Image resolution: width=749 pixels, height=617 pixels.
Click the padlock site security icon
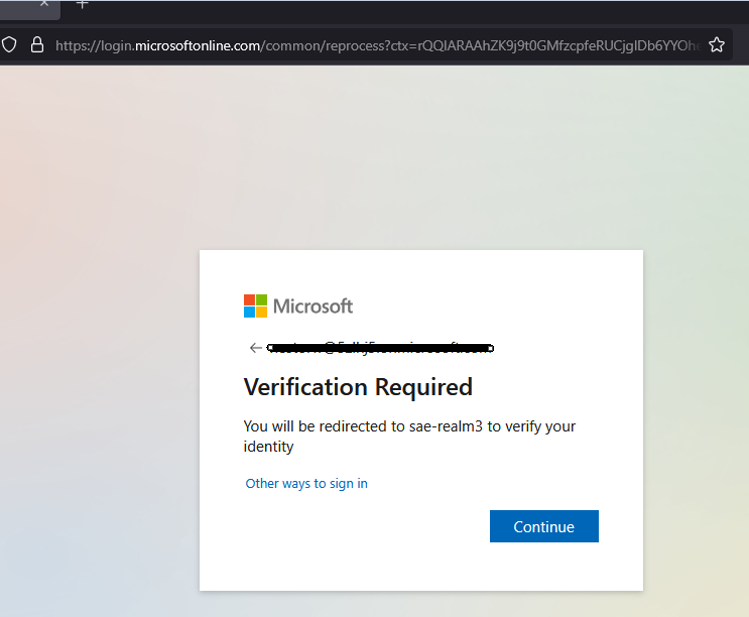tap(37, 44)
